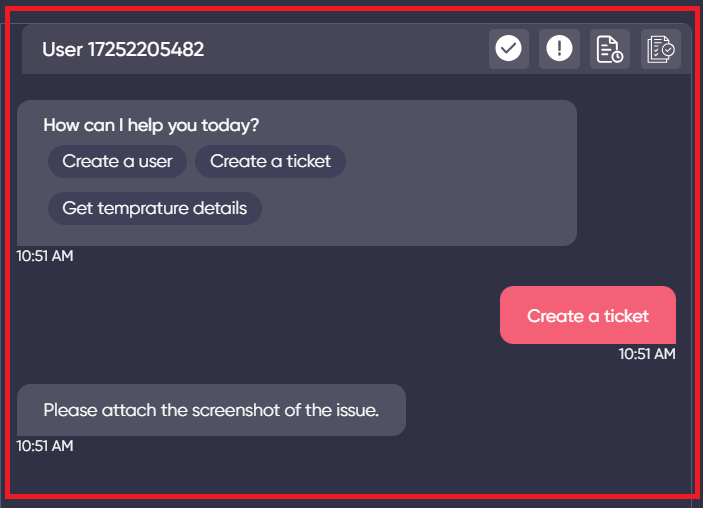Click 'How can I help you today?' text
Screen dimensions: 703x508
point(151,126)
